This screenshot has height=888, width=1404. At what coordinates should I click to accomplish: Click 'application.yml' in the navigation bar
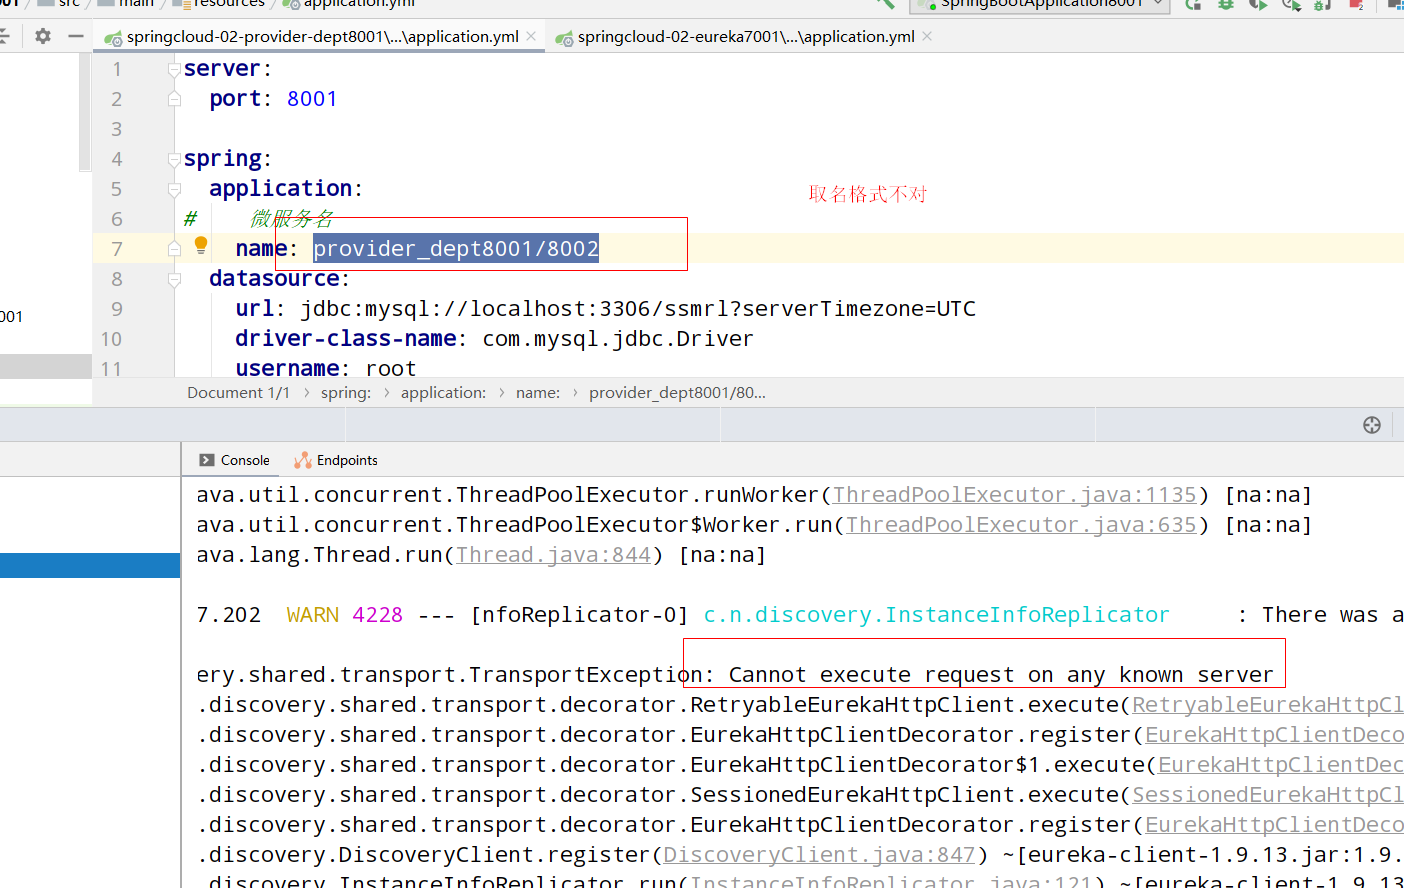349,4
